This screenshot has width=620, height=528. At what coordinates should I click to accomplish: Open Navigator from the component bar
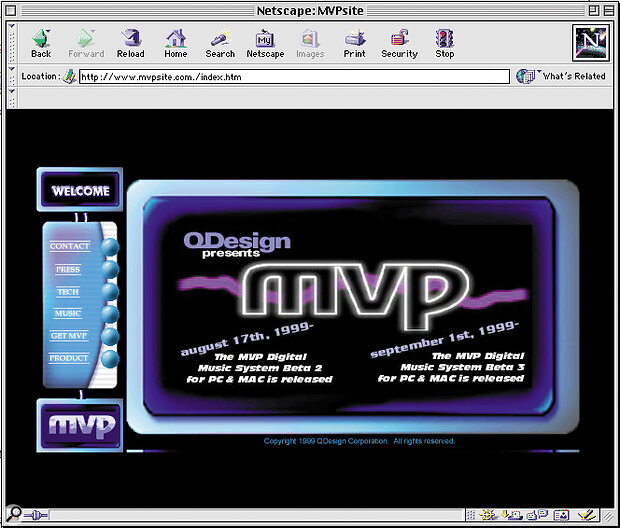coord(489,515)
